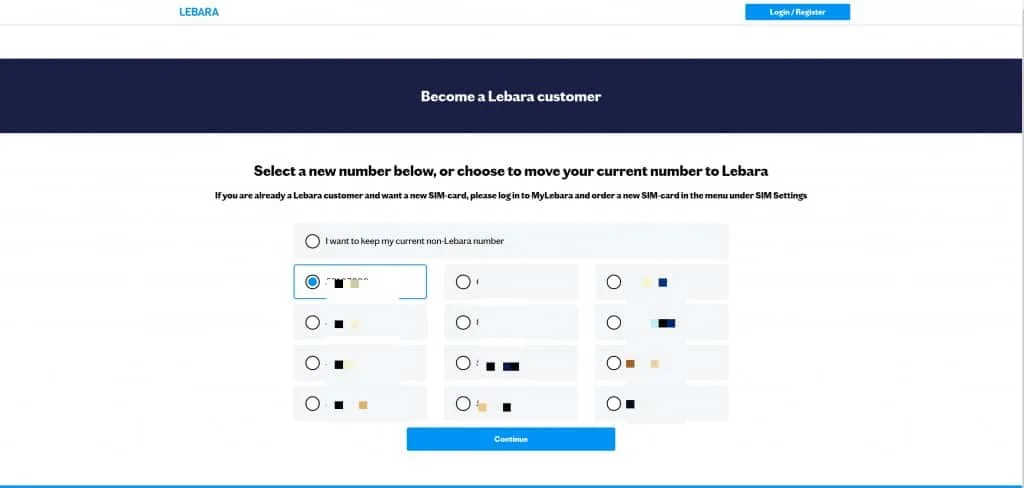Select bottom-row right-column number radio

(x=614, y=404)
